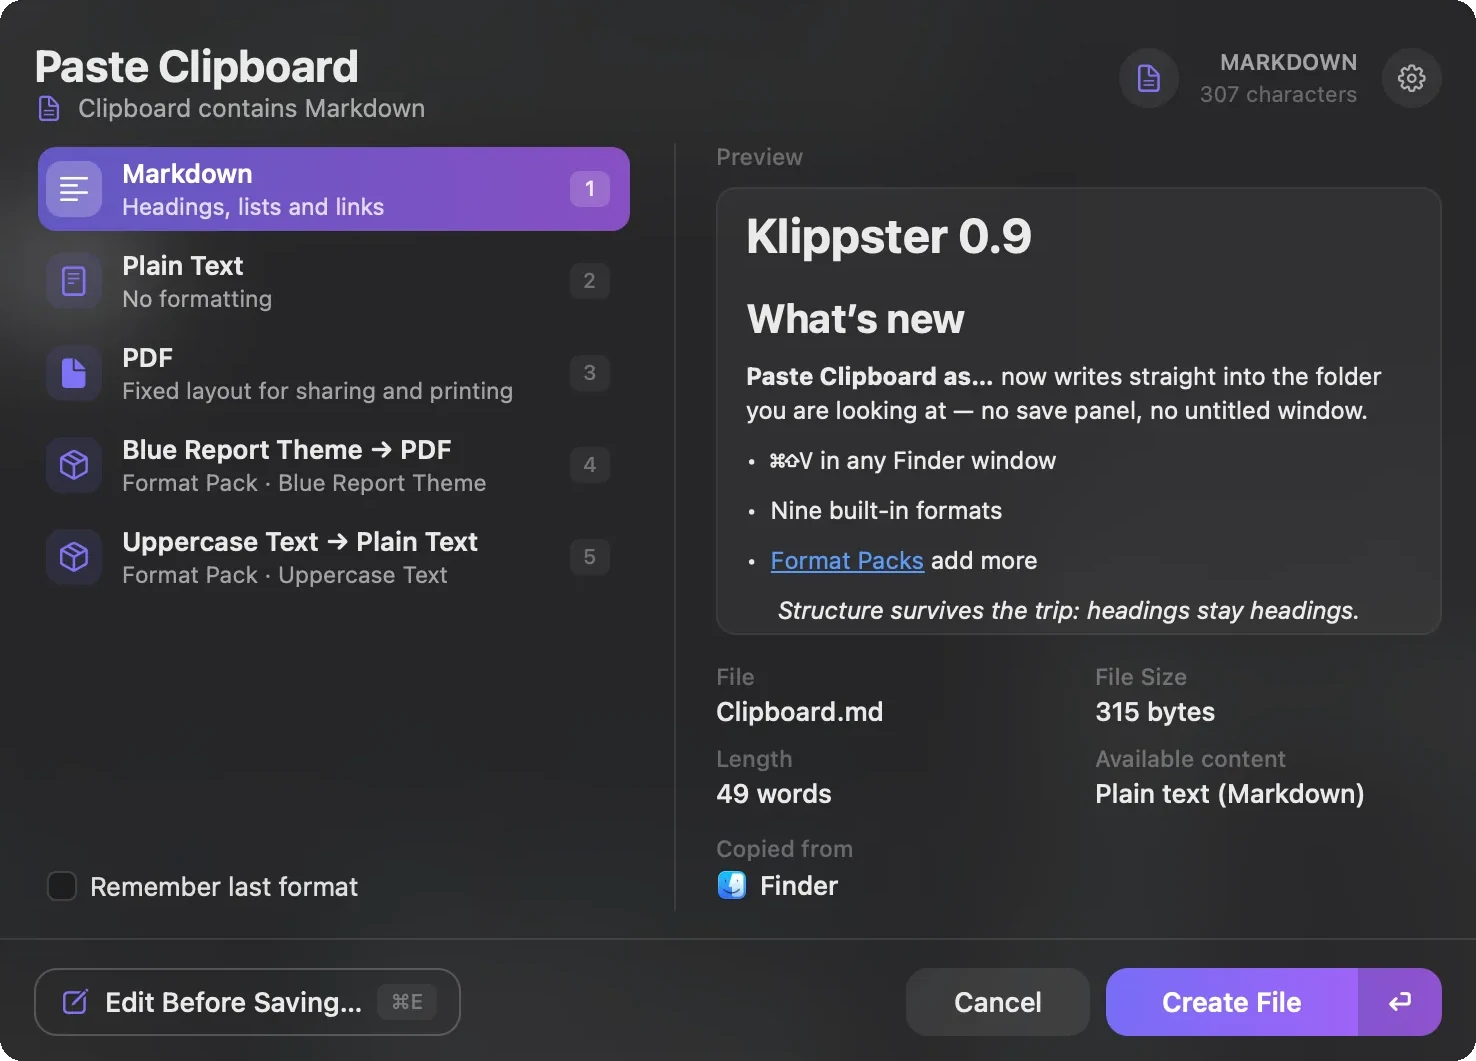Choose the Plain Text format

[x=334, y=281]
